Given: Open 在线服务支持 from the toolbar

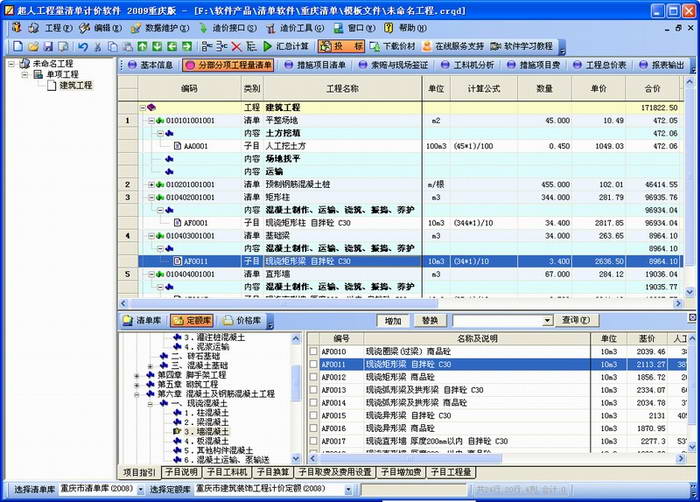Looking at the screenshot, I should (453, 46).
